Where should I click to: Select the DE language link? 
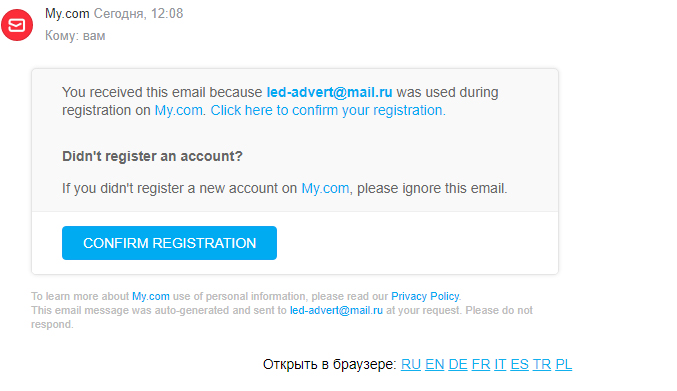point(458,365)
